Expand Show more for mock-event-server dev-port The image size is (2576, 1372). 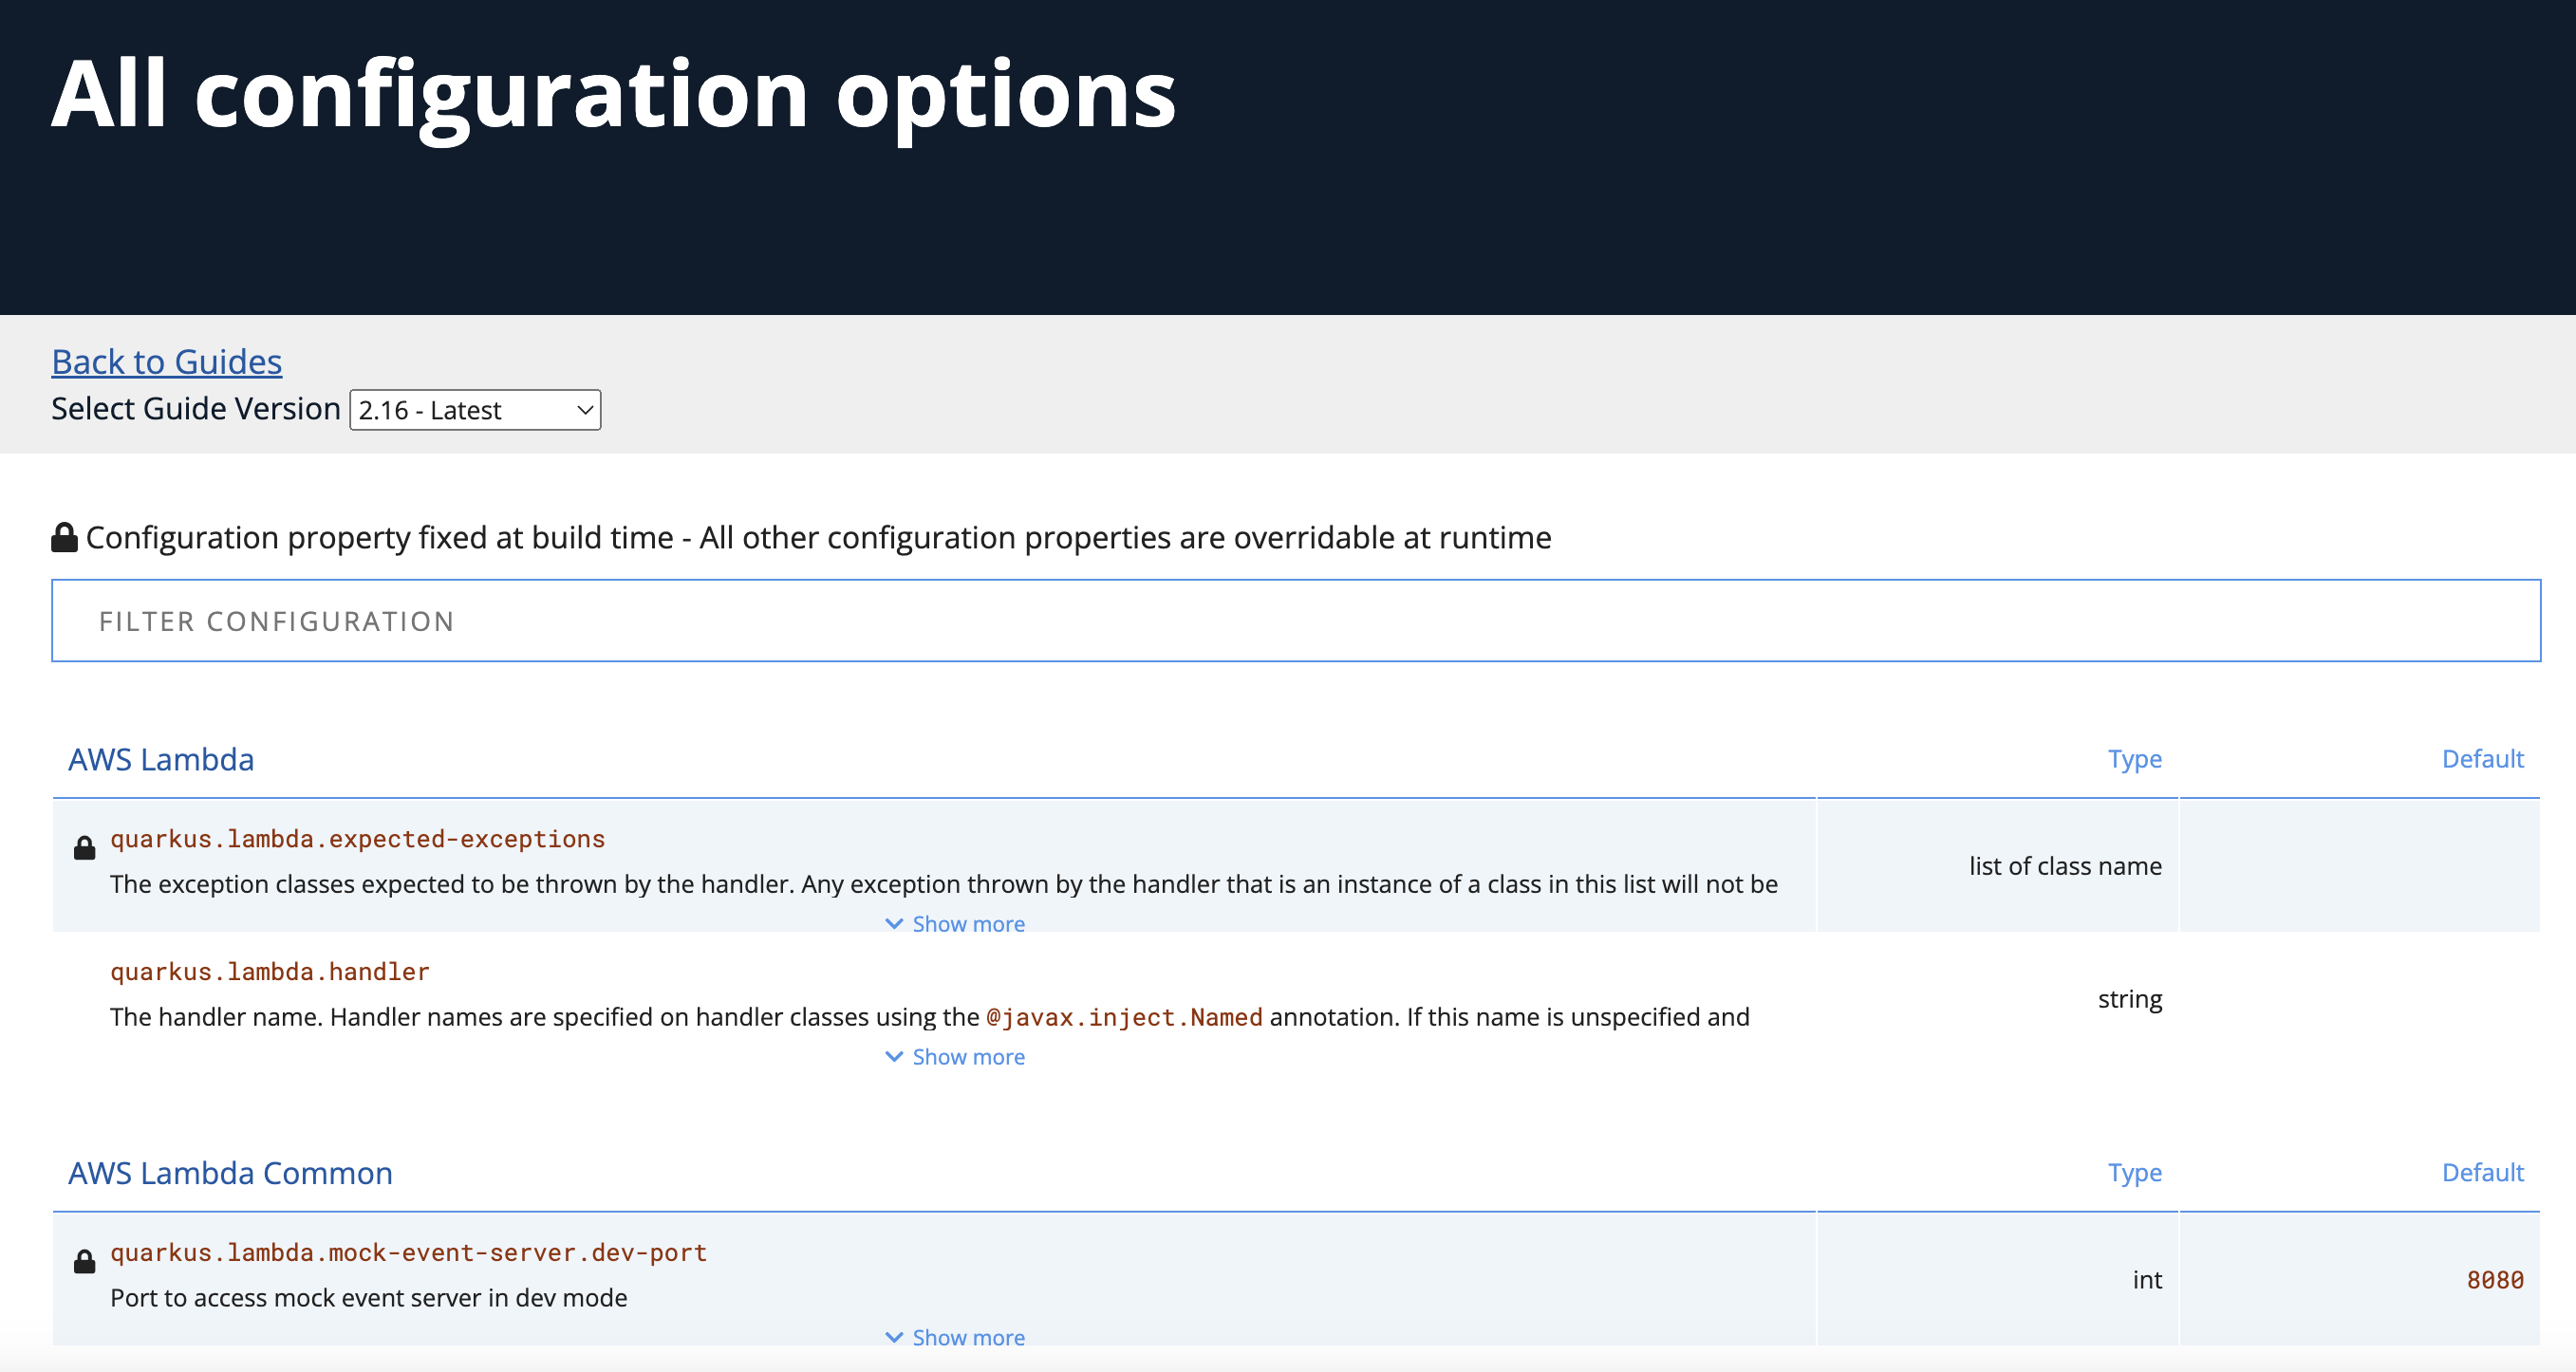tap(967, 1337)
